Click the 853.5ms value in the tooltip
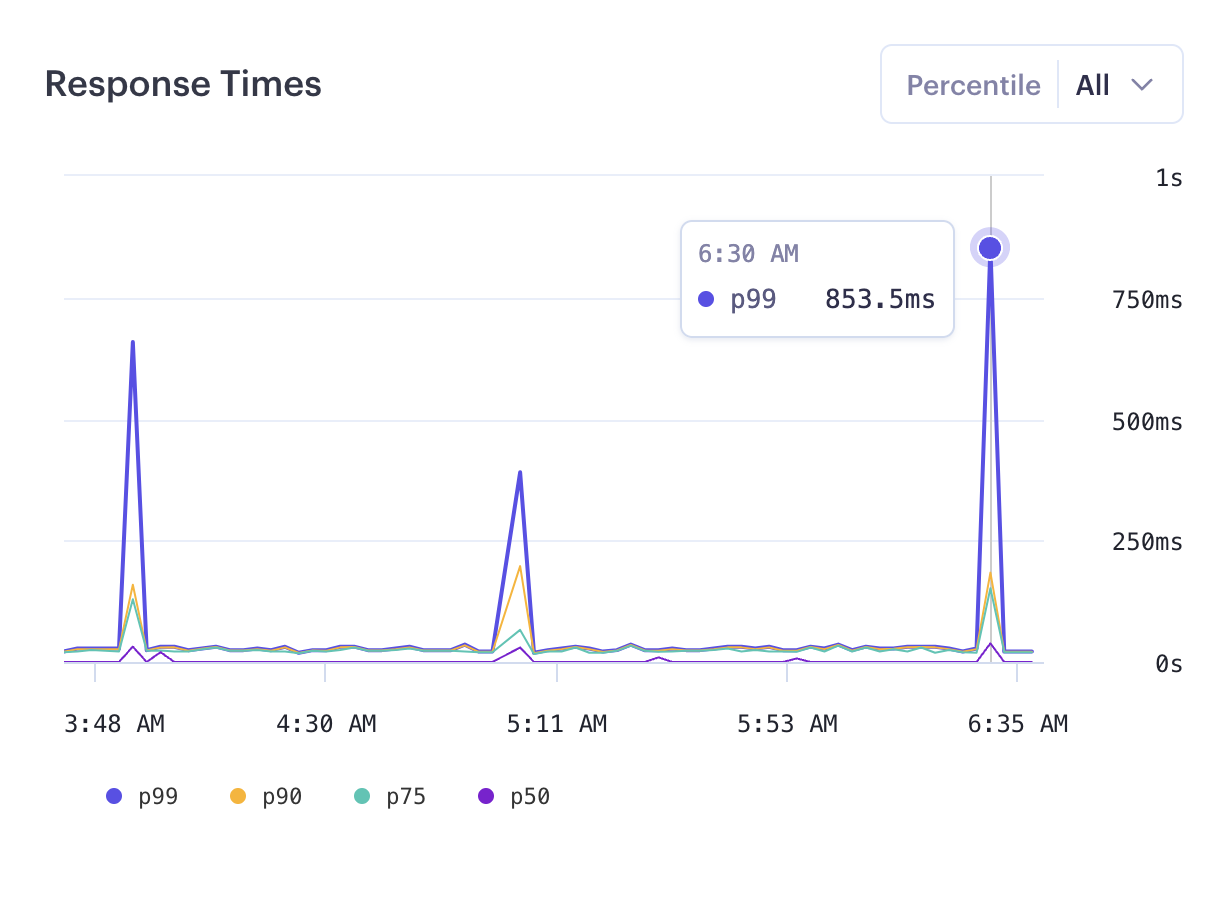 coord(878,299)
